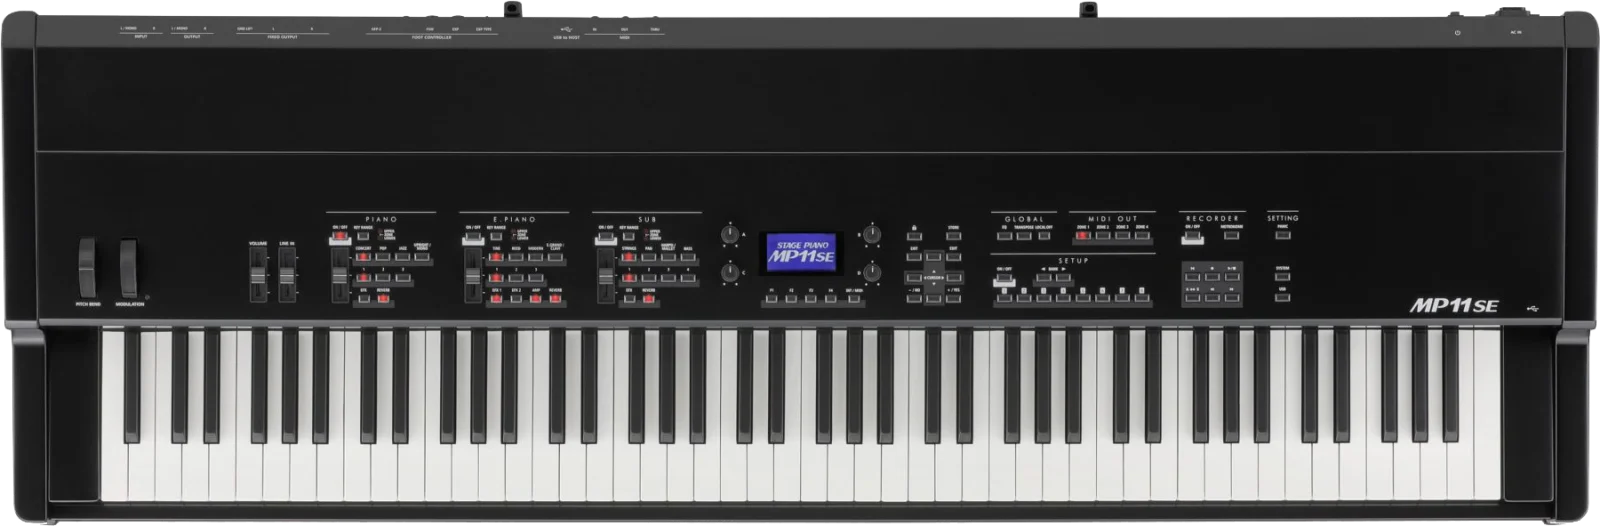Select the CONCERT piano sound button

tap(363, 257)
